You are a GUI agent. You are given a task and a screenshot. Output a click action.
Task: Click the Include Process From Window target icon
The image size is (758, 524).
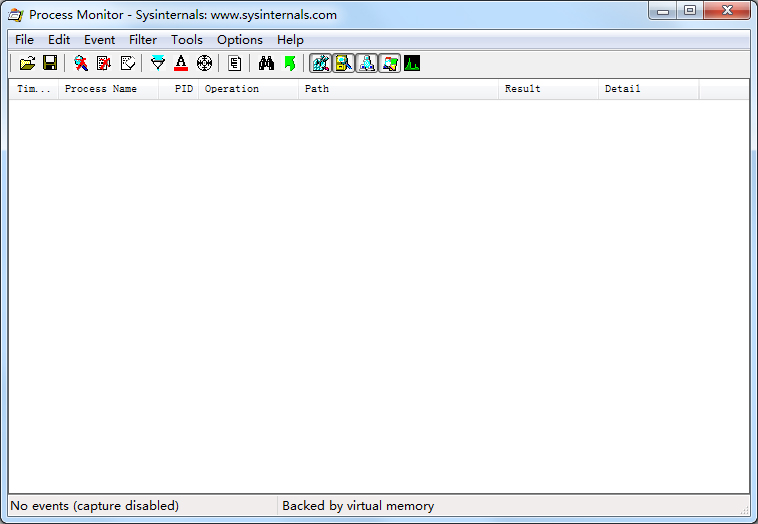[204, 63]
